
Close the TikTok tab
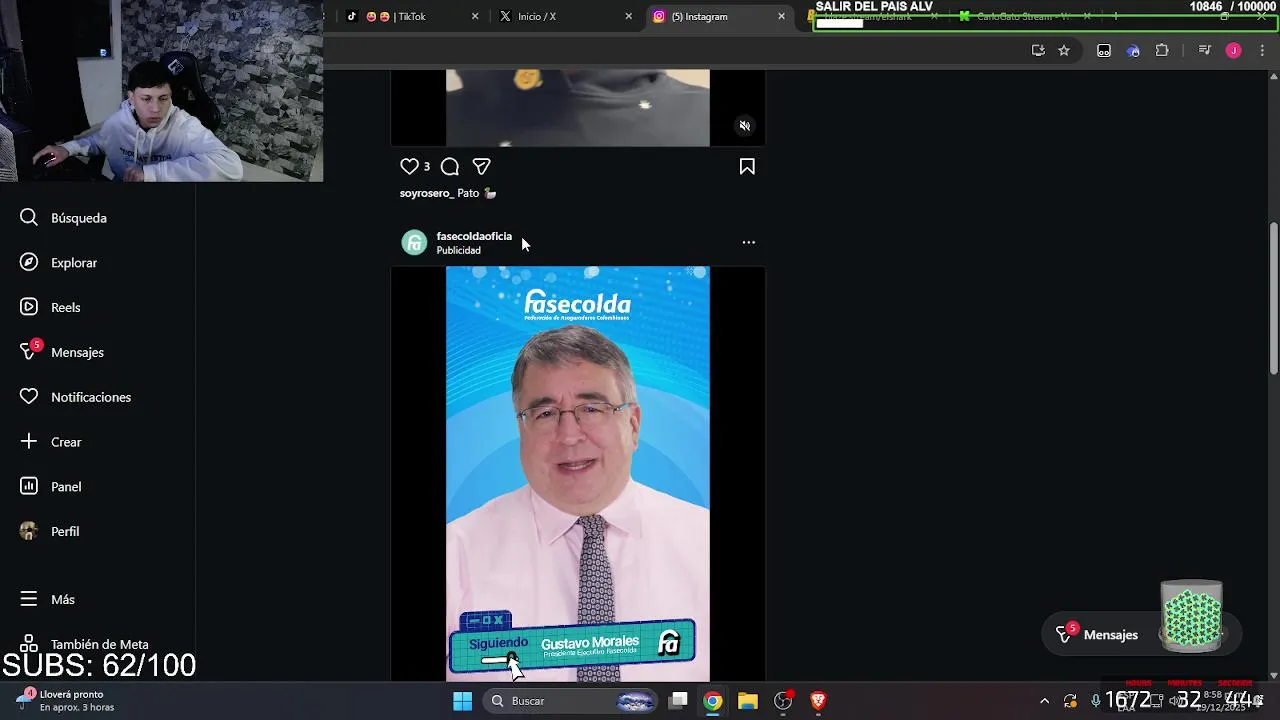pyautogui.click(x=475, y=16)
